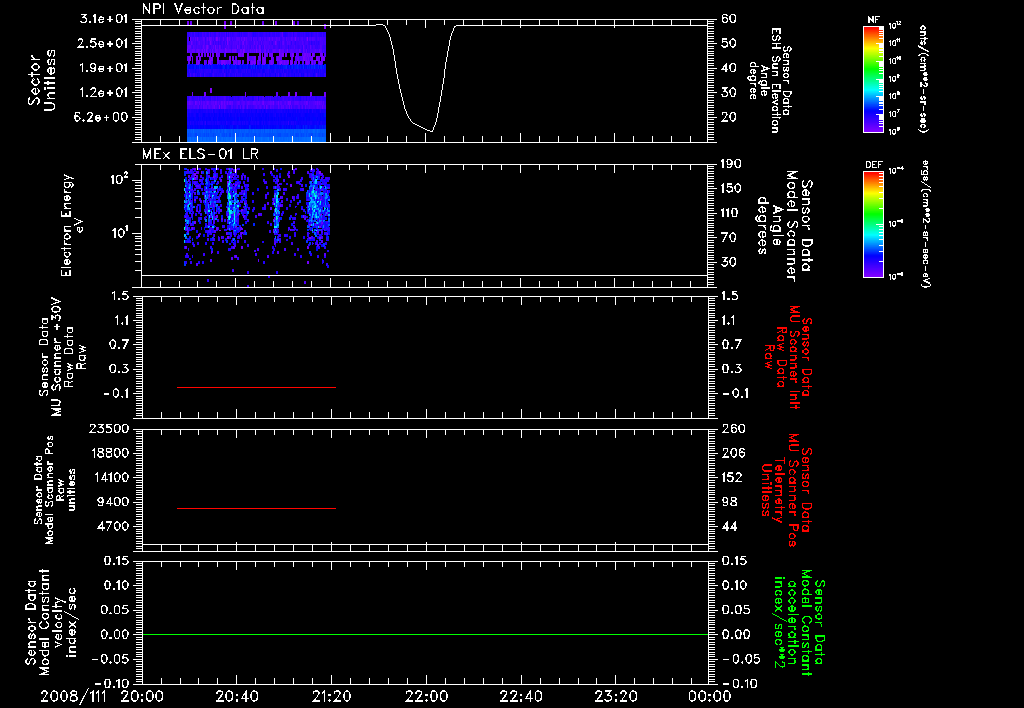
Task: Select the DEF rainbow color bar
Action: tap(873, 224)
